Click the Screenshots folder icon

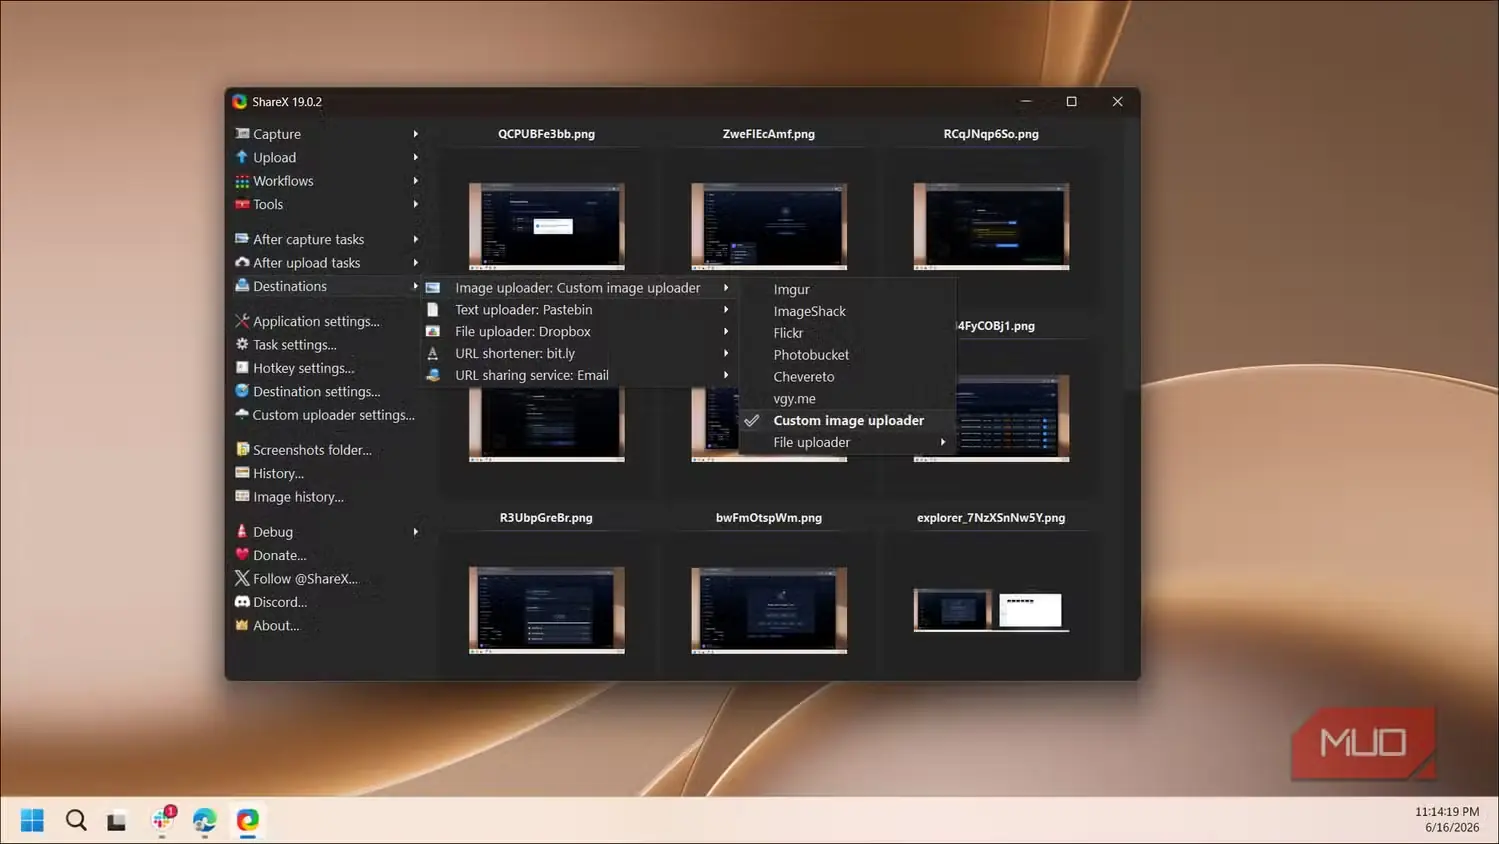pos(242,450)
